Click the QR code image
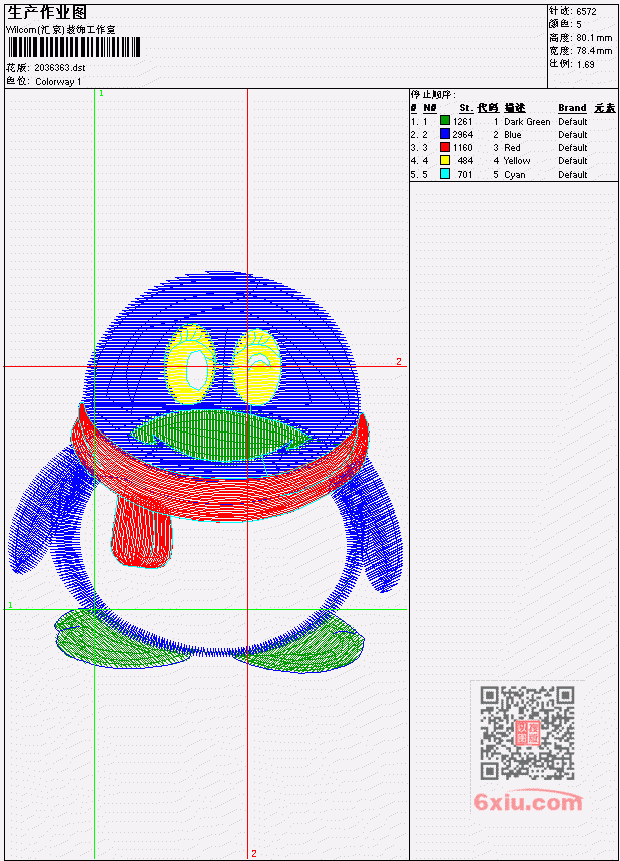Viewport: 620px width, 861px height. [x=527, y=733]
